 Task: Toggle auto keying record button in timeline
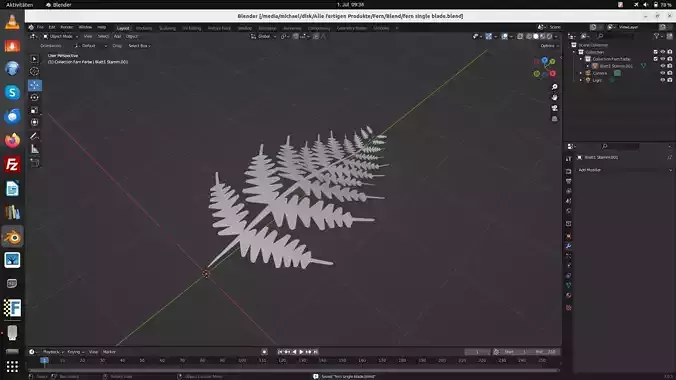[264, 352]
